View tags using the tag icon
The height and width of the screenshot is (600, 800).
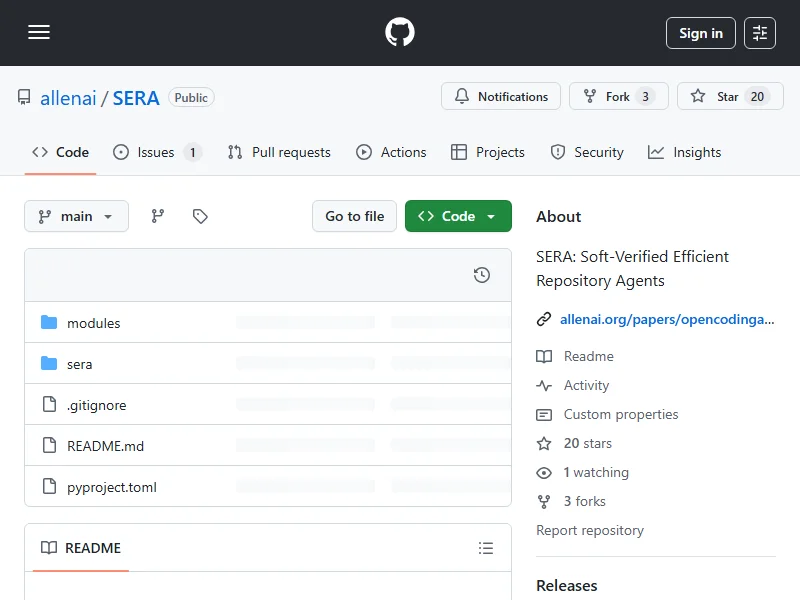[200, 216]
